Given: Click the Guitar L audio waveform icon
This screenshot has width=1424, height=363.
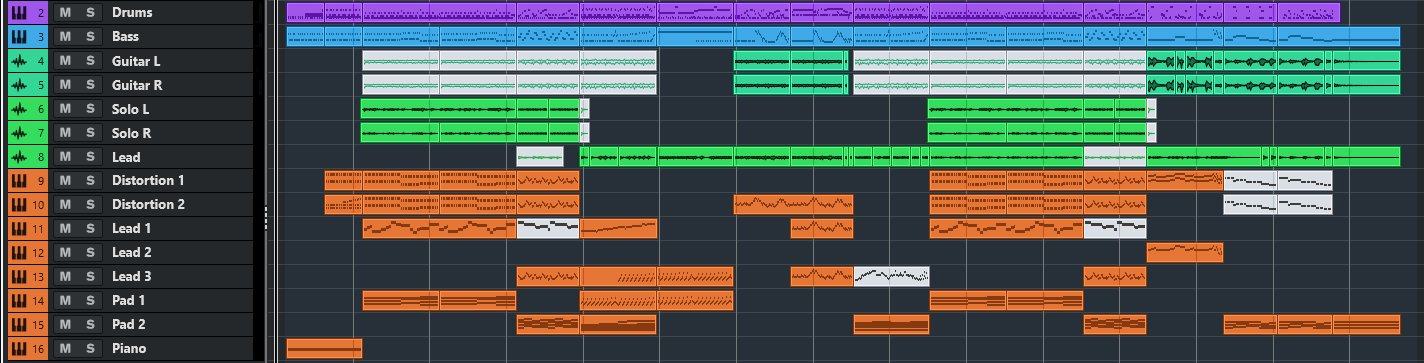Looking at the screenshot, I should point(18,61).
